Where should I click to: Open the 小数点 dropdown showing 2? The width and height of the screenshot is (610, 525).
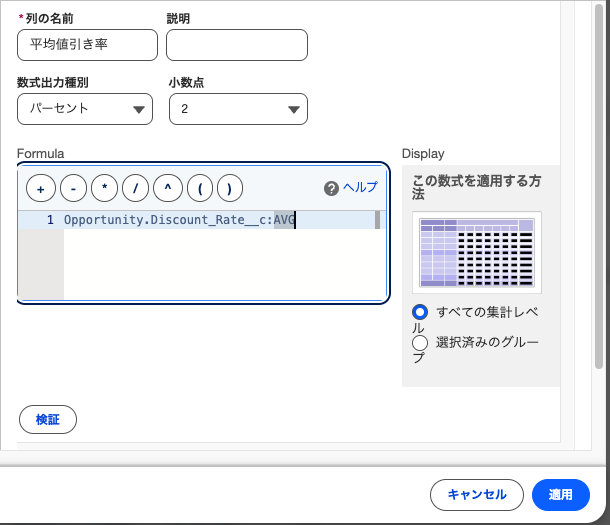click(238, 109)
